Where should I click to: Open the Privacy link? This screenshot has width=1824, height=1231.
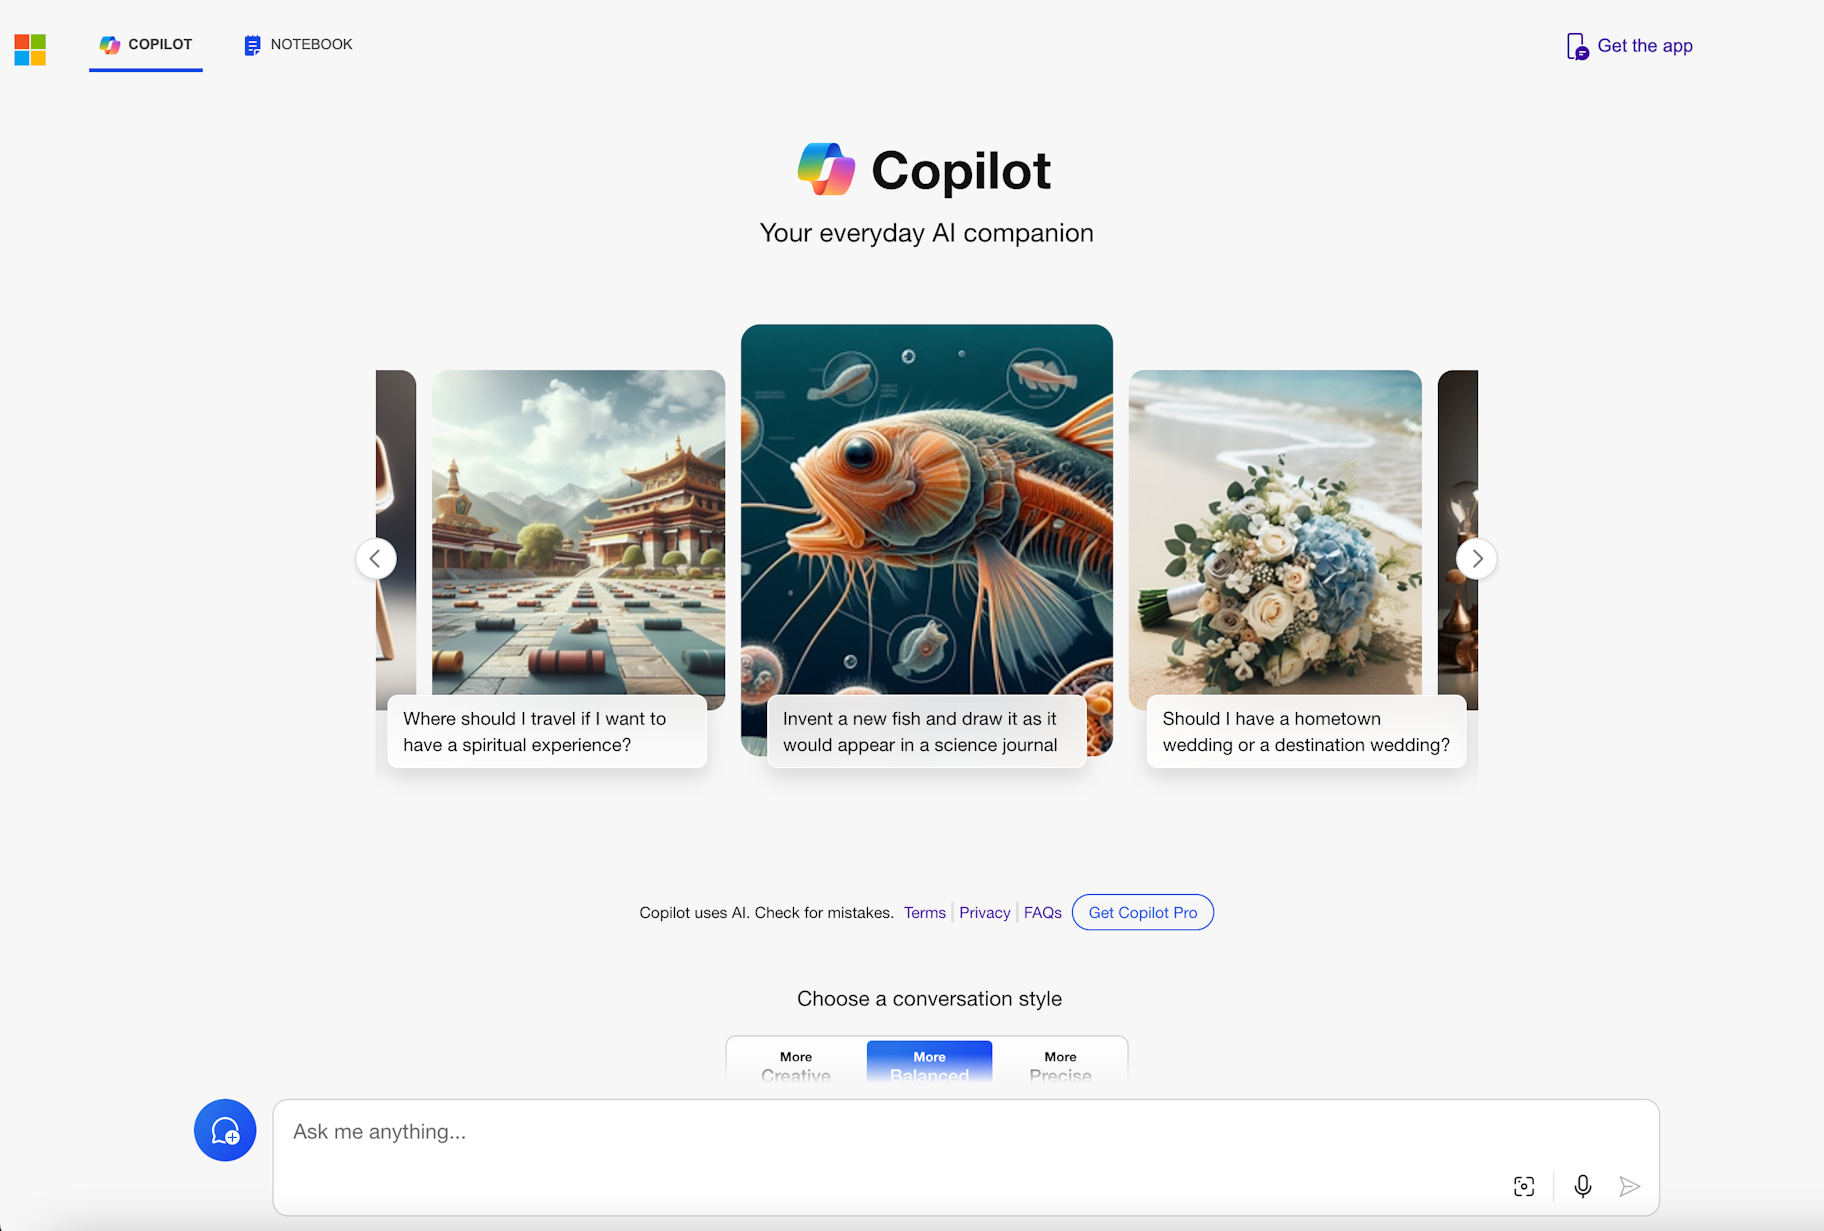(x=985, y=912)
